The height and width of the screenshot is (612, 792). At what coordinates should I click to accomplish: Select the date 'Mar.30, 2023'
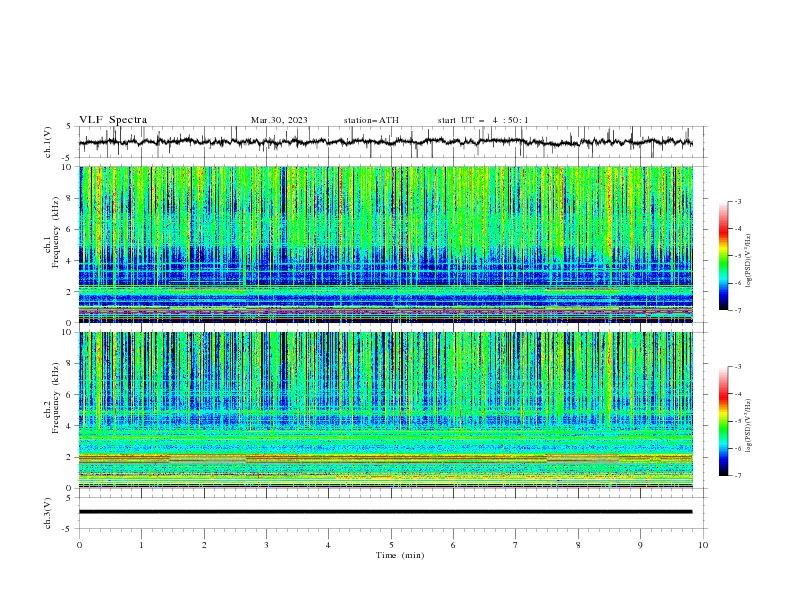(x=279, y=120)
